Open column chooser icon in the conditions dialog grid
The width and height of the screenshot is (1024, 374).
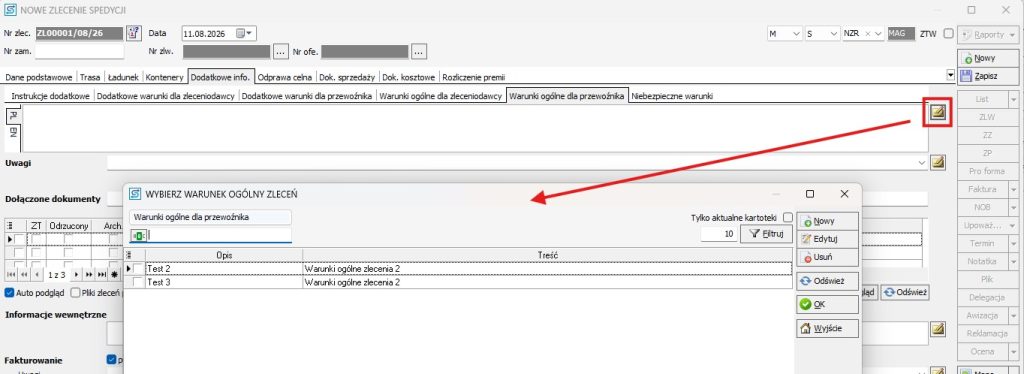pyautogui.click(x=129, y=255)
